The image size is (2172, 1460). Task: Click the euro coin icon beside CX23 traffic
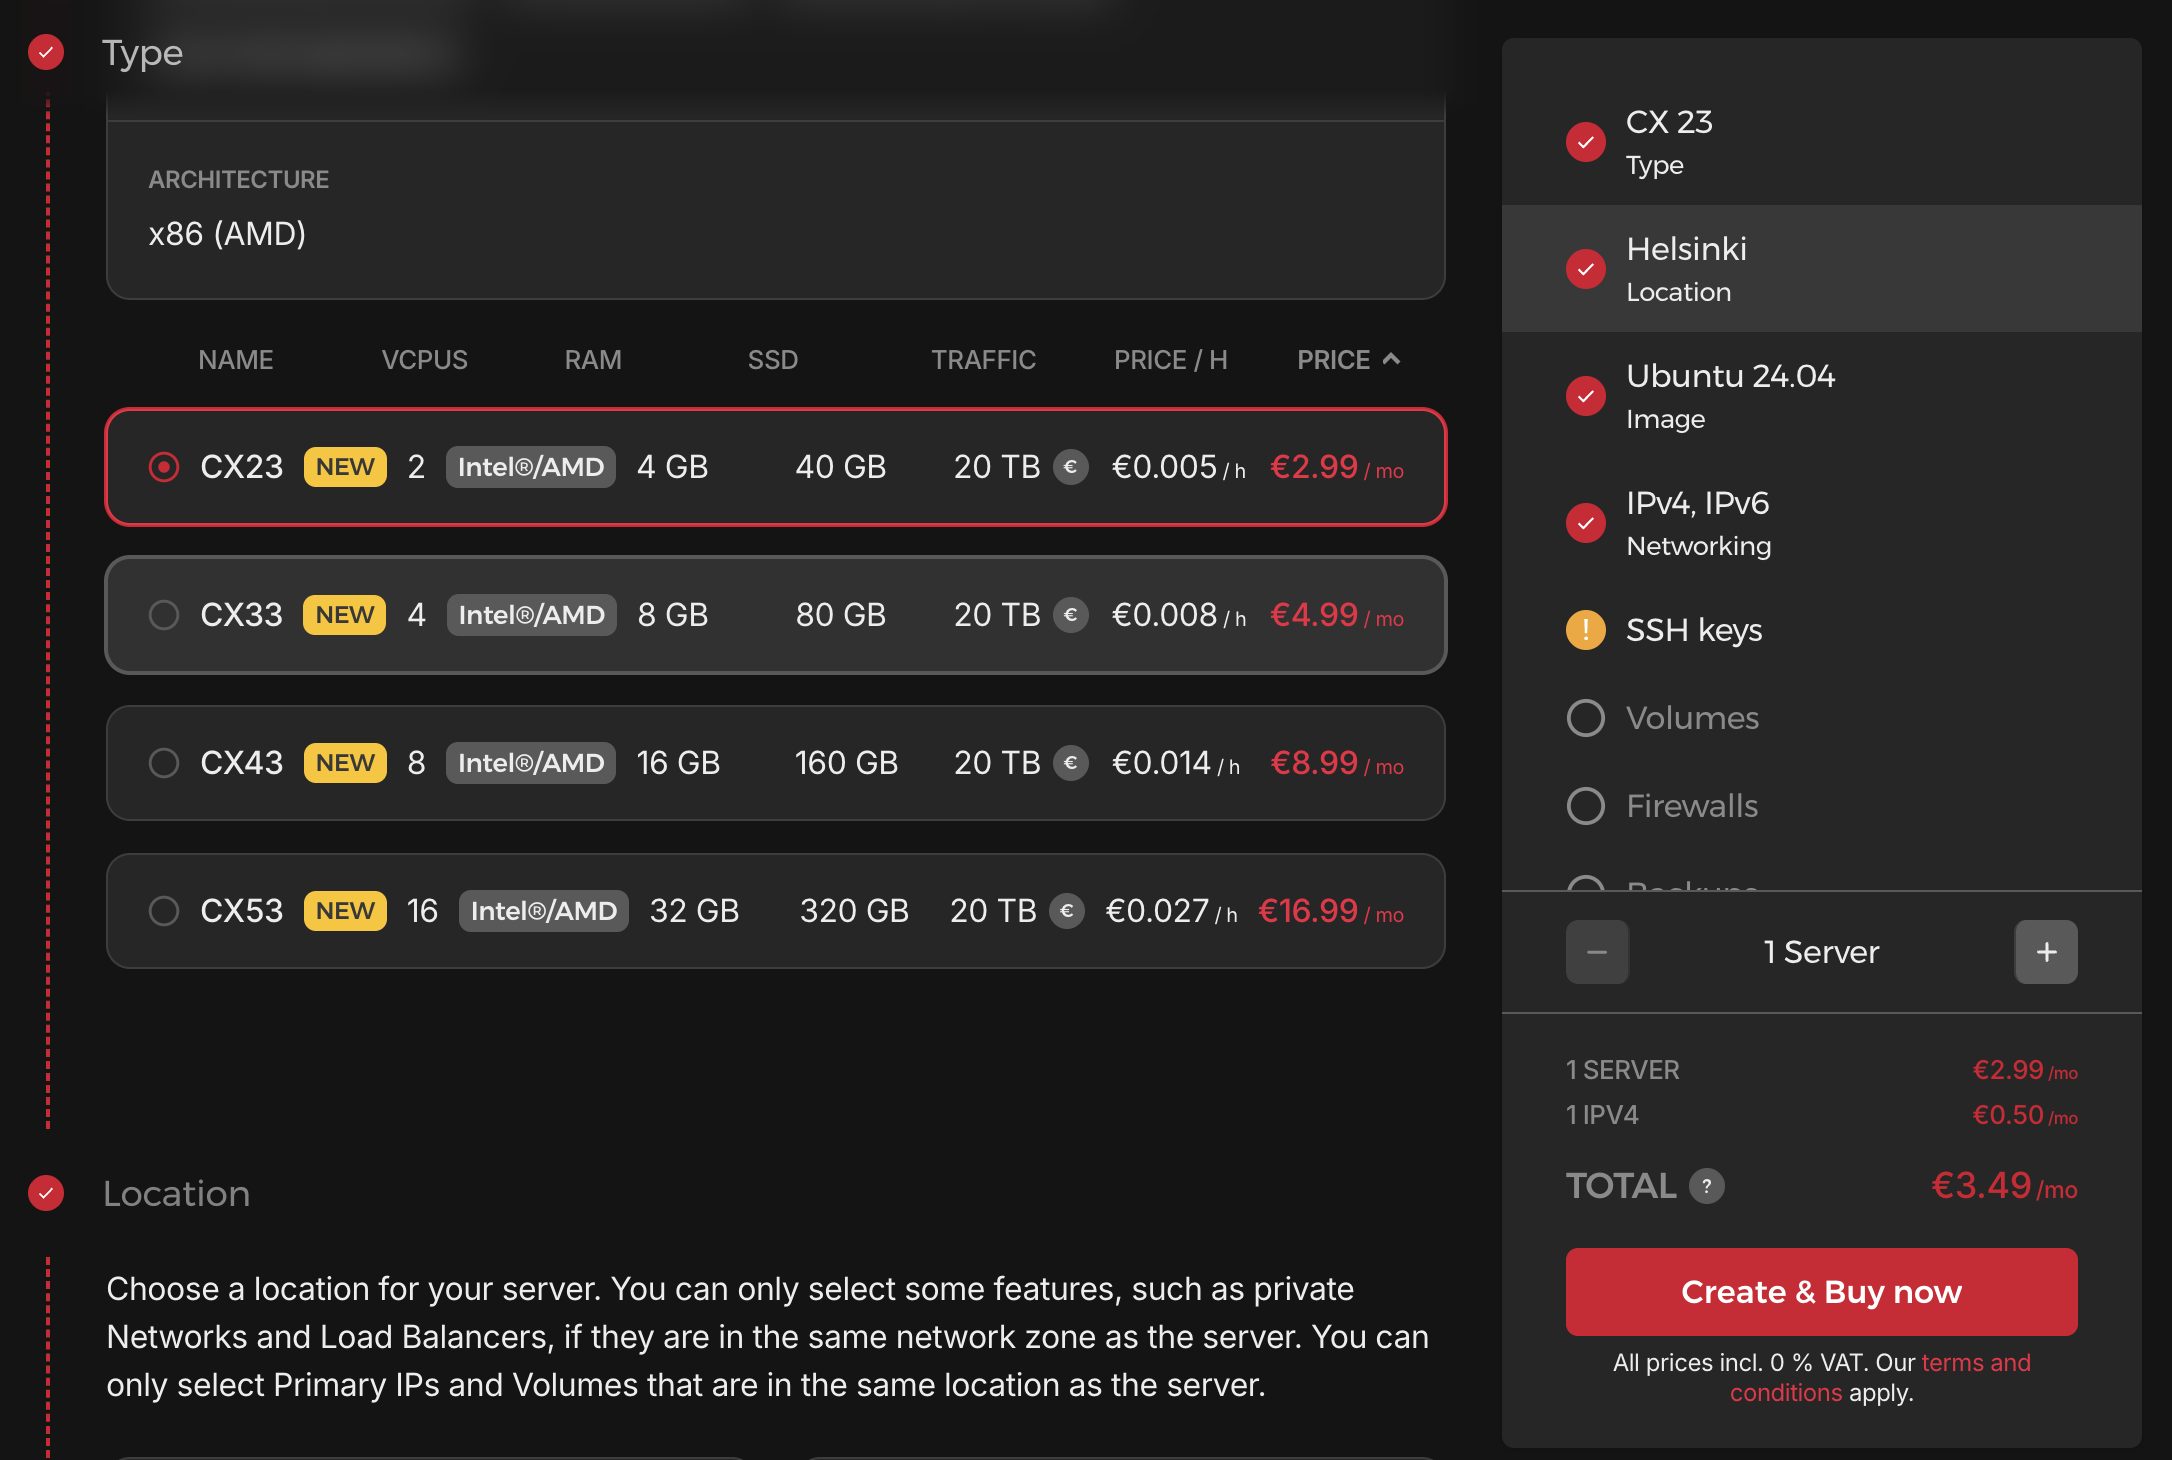pyautogui.click(x=1071, y=466)
